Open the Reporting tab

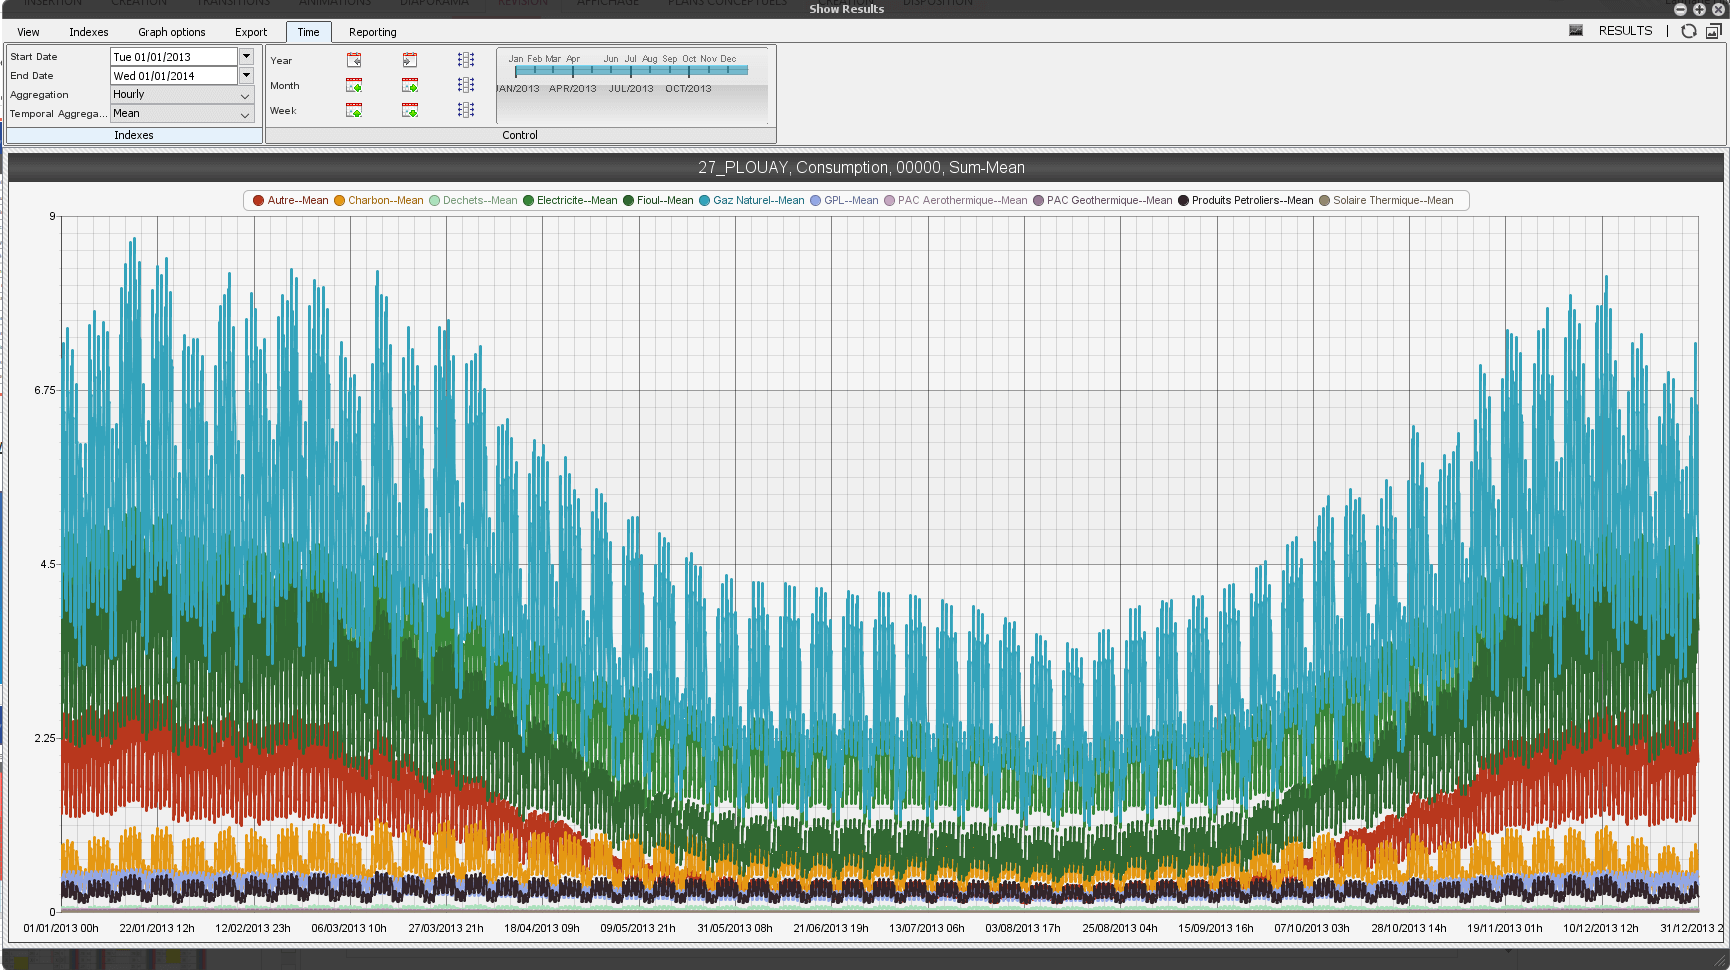pyautogui.click(x=373, y=32)
